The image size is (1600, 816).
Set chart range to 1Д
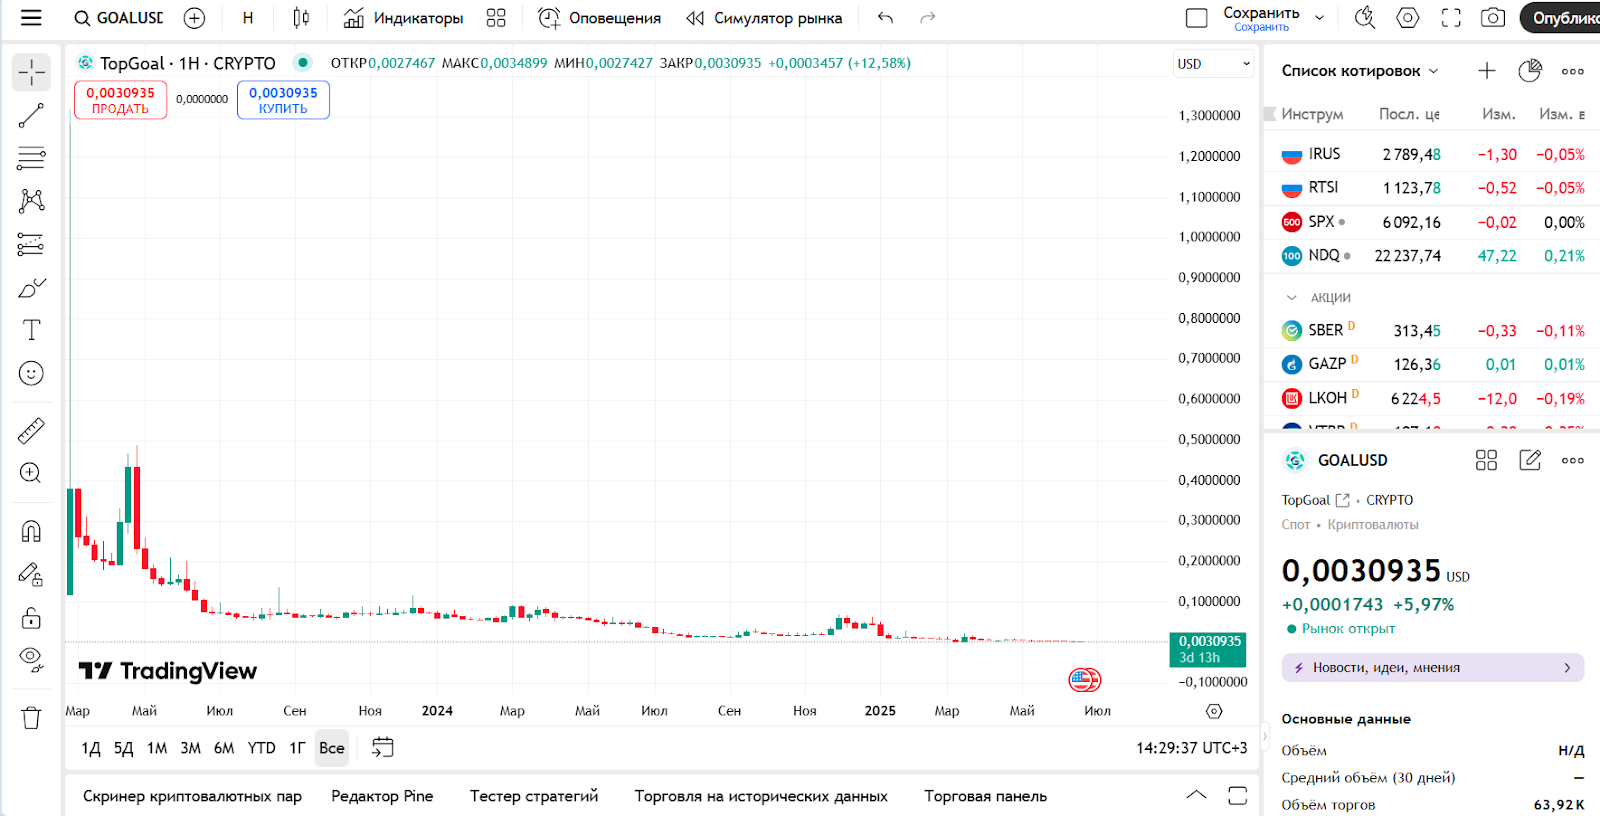[x=91, y=748]
